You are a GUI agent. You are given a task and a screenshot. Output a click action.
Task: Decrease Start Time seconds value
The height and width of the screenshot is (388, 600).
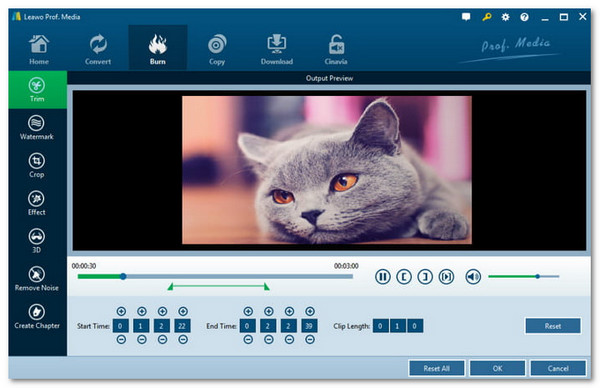pos(162,339)
